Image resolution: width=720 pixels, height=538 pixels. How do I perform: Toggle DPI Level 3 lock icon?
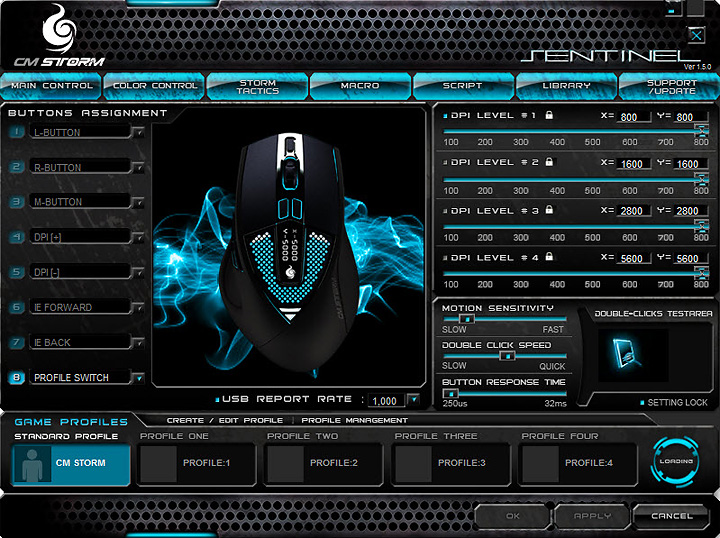coord(549,210)
